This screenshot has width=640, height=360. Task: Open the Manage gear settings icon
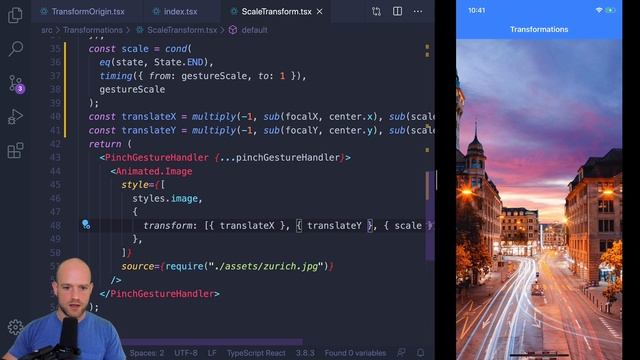click(16, 327)
